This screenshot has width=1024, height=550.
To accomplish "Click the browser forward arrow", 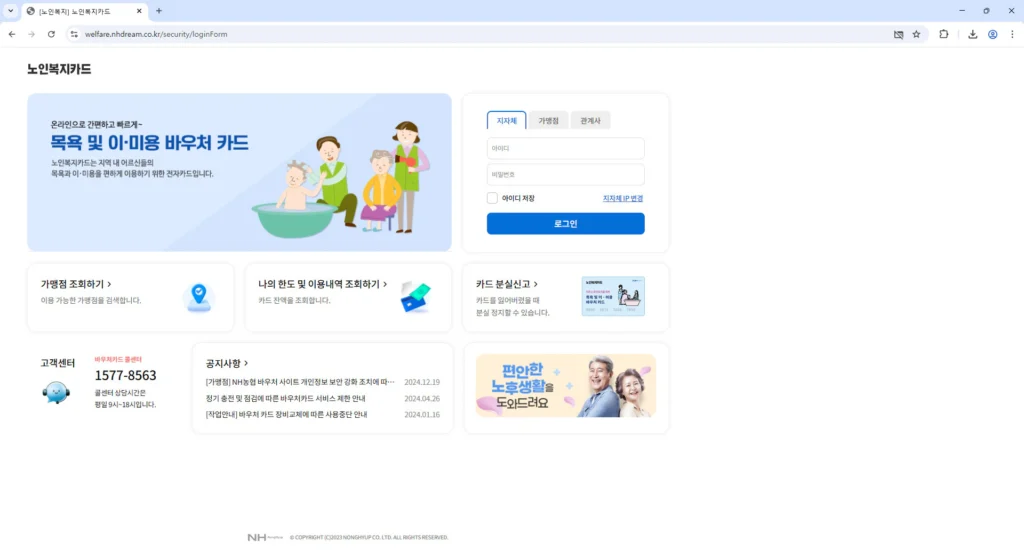I will click(31, 34).
